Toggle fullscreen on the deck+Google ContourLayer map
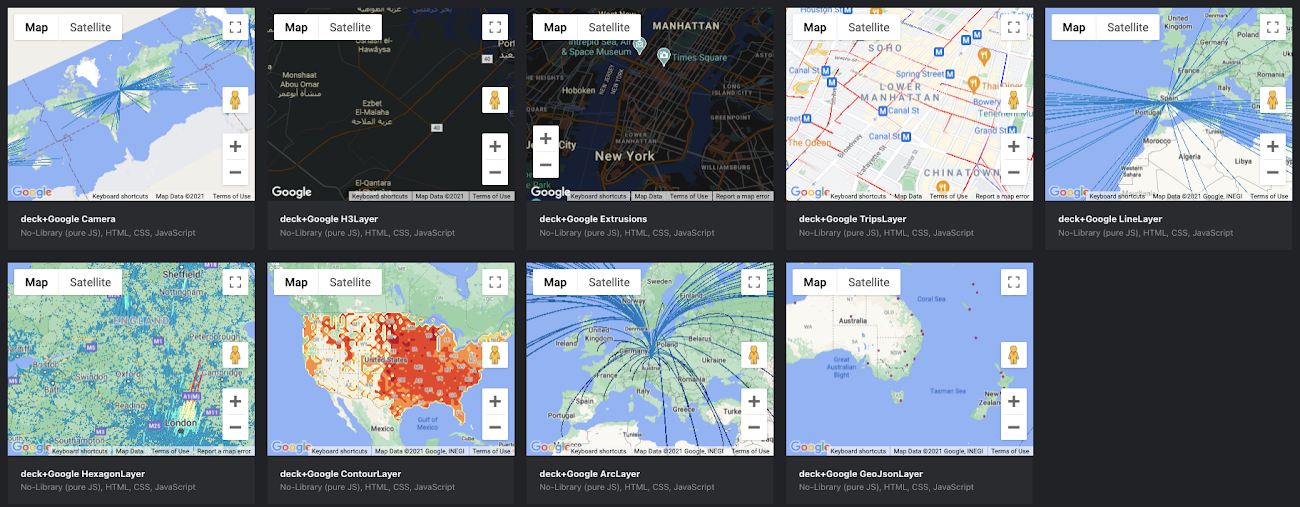This screenshot has height=507, width=1300. coord(495,282)
